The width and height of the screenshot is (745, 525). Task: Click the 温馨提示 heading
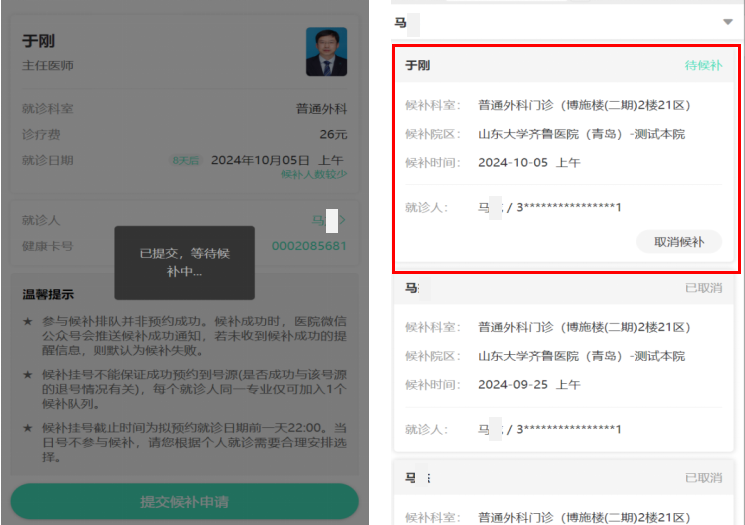point(48,295)
